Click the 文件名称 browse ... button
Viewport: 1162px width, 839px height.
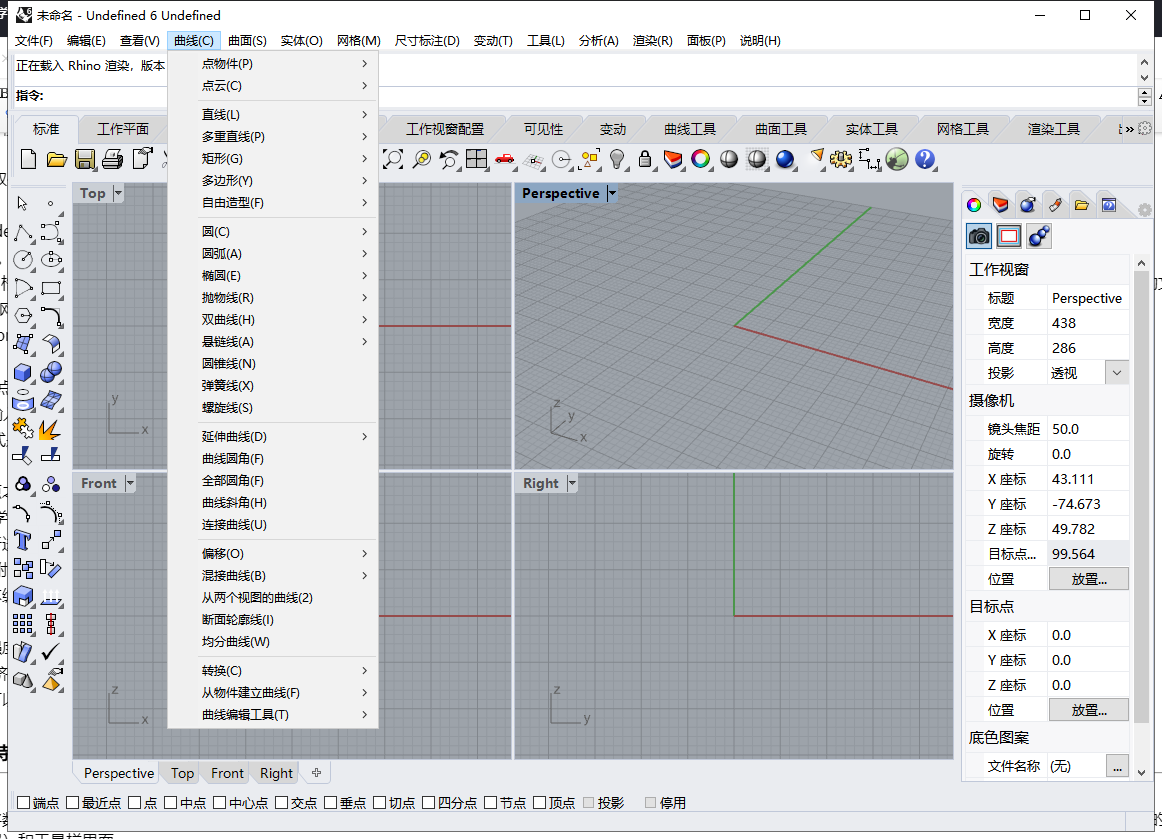(1117, 766)
